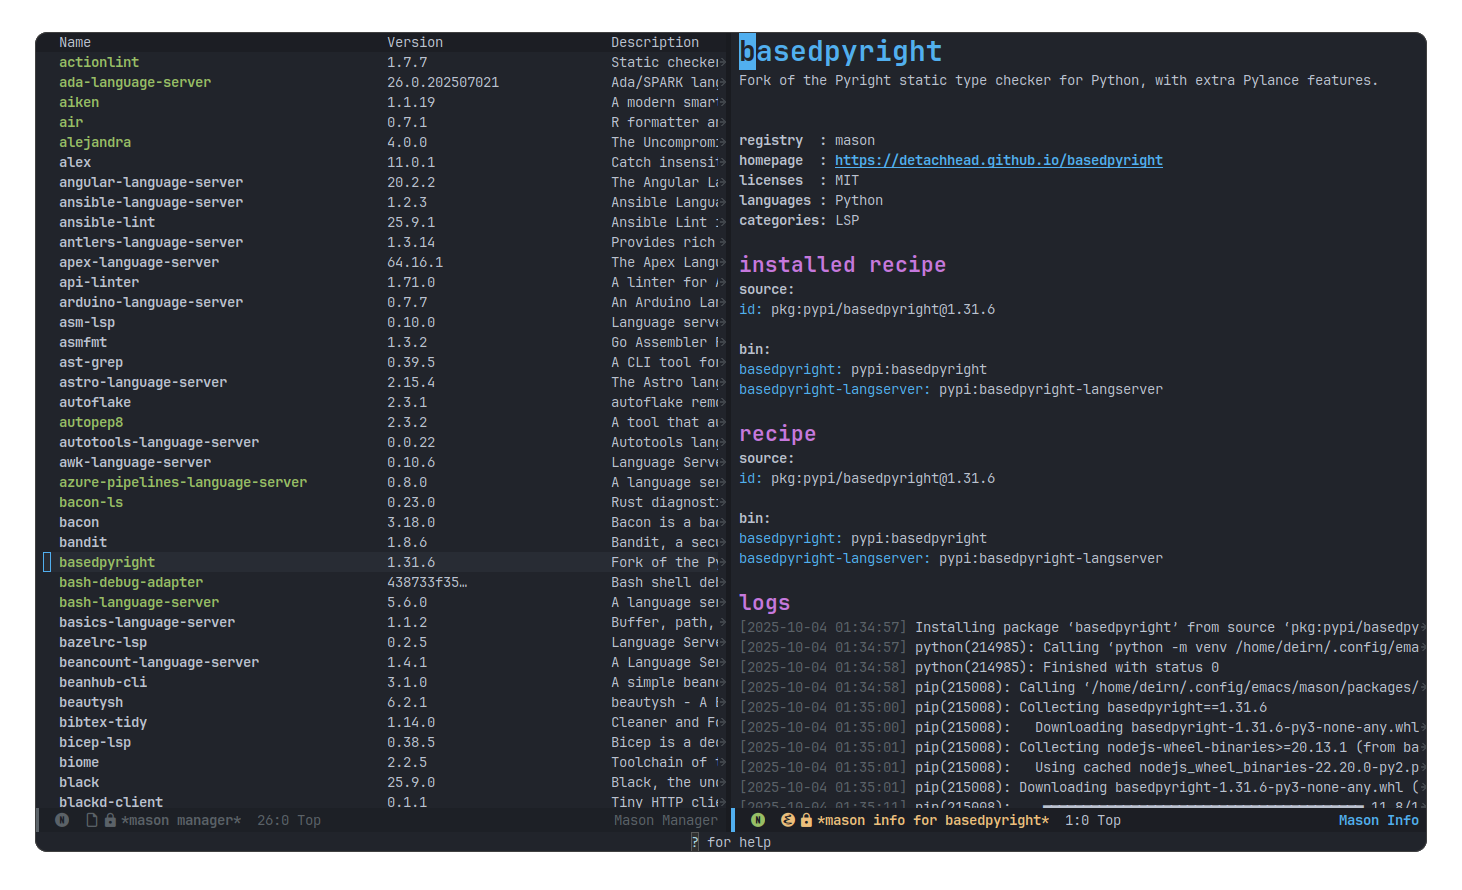Select the arduino-language-server package row

pos(384,302)
